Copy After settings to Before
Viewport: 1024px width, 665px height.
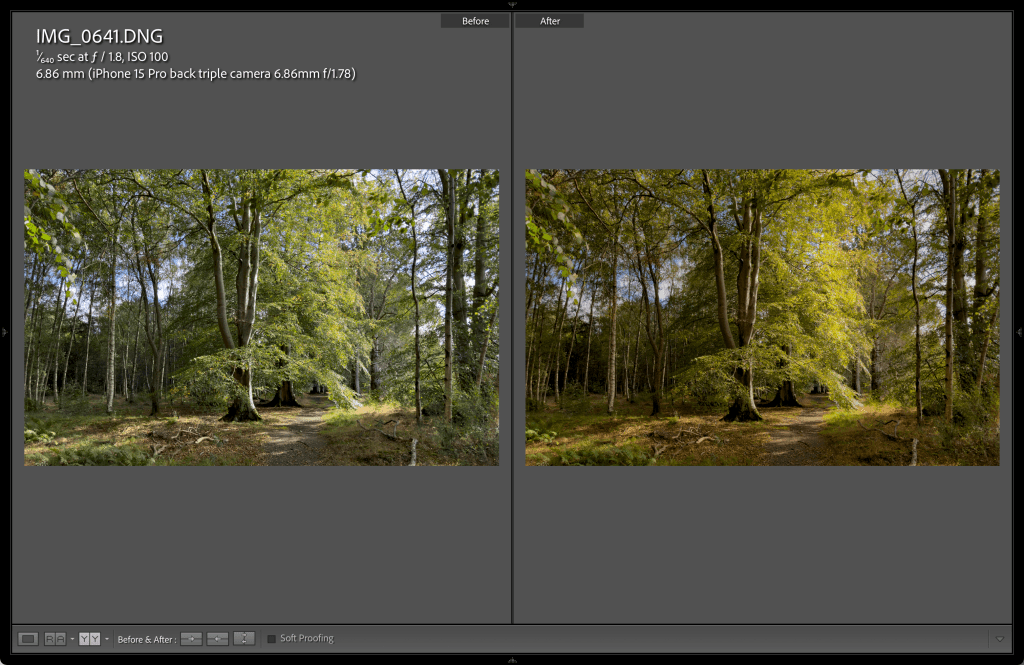(x=217, y=638)
